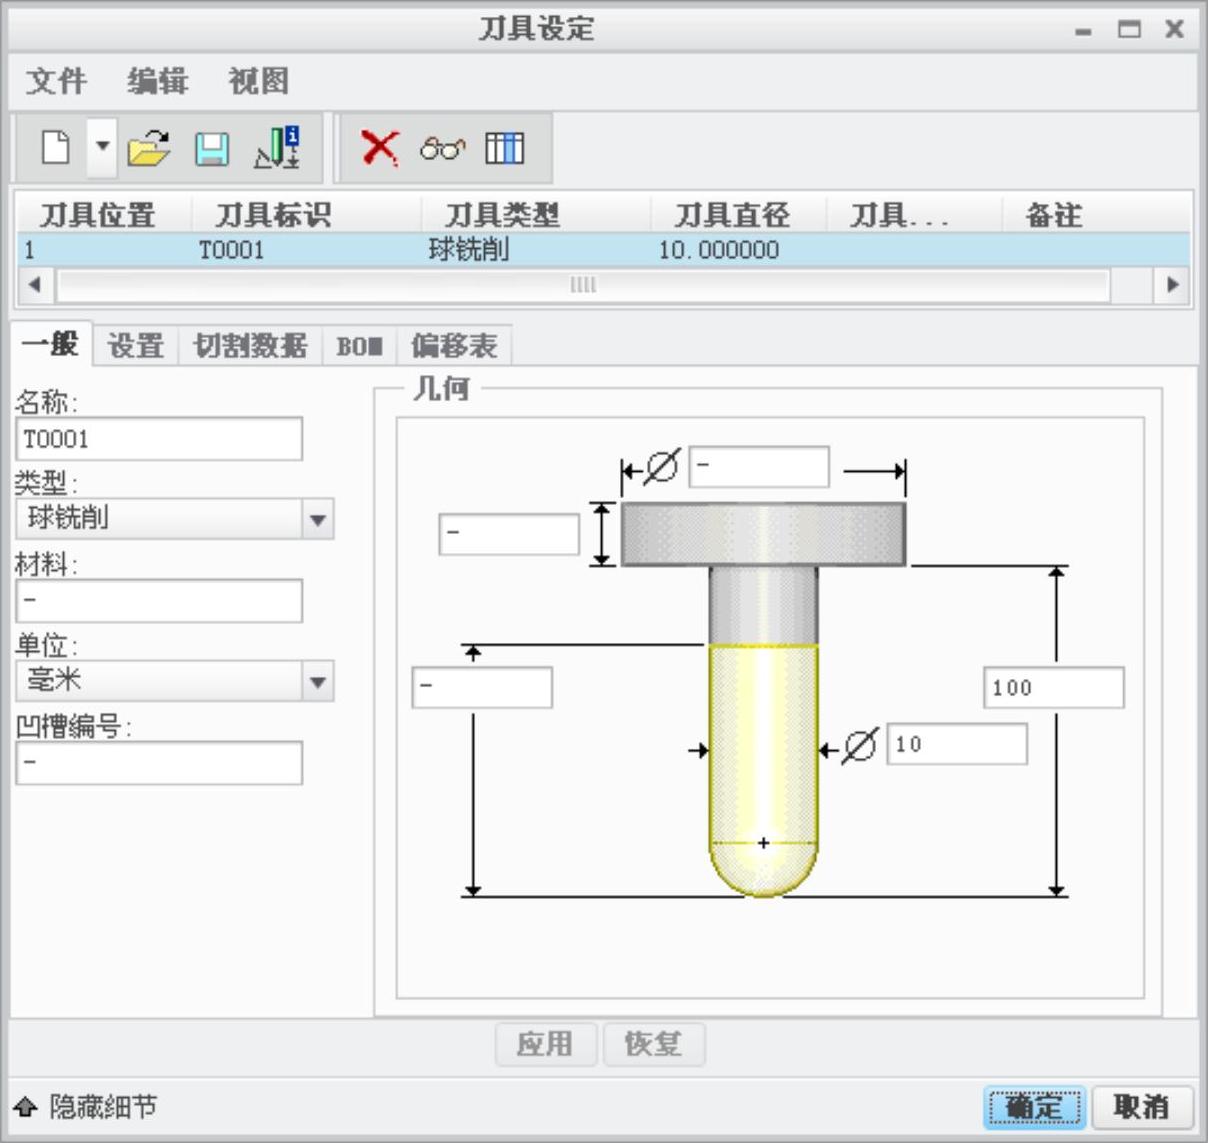Click the tool length field showing 100

coord(1054,688)
